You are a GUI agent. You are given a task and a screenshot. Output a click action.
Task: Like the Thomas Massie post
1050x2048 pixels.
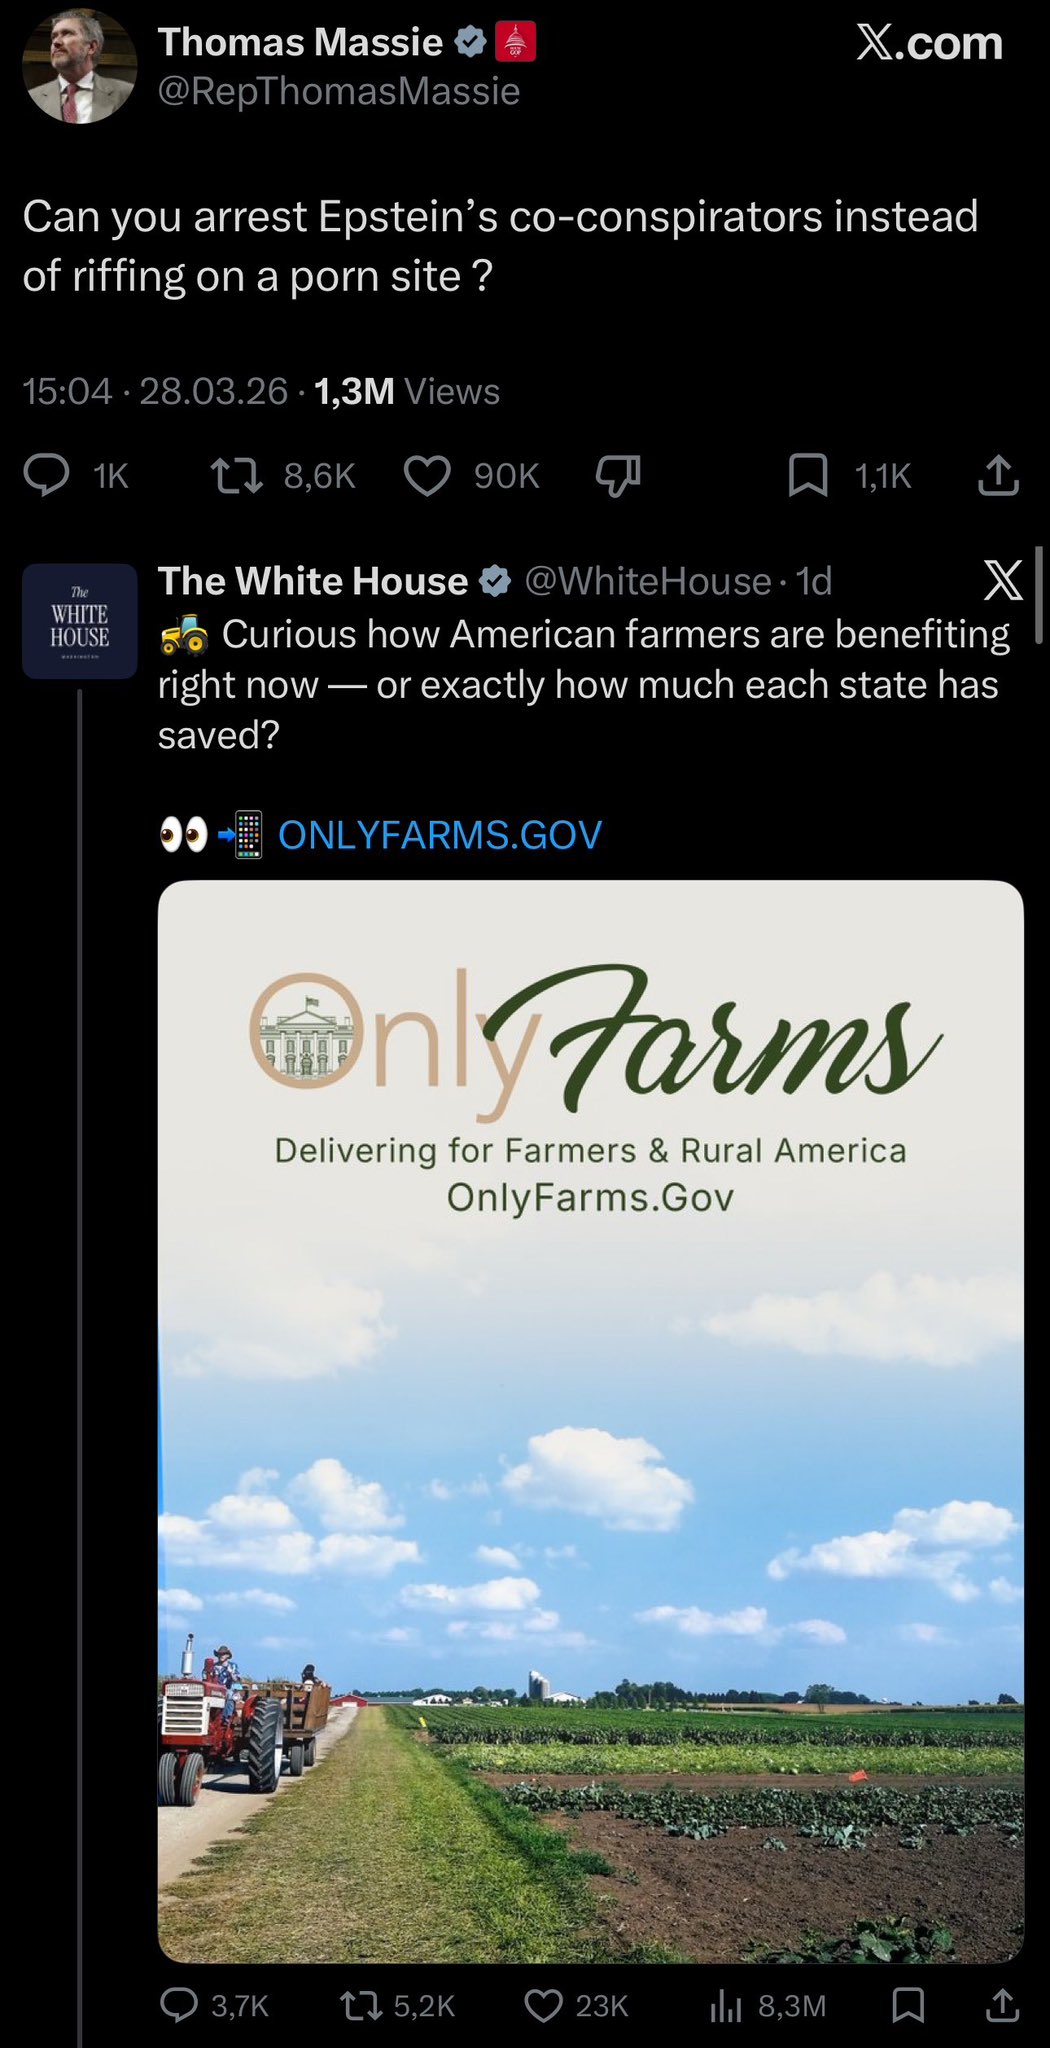[x=427, y=475]
